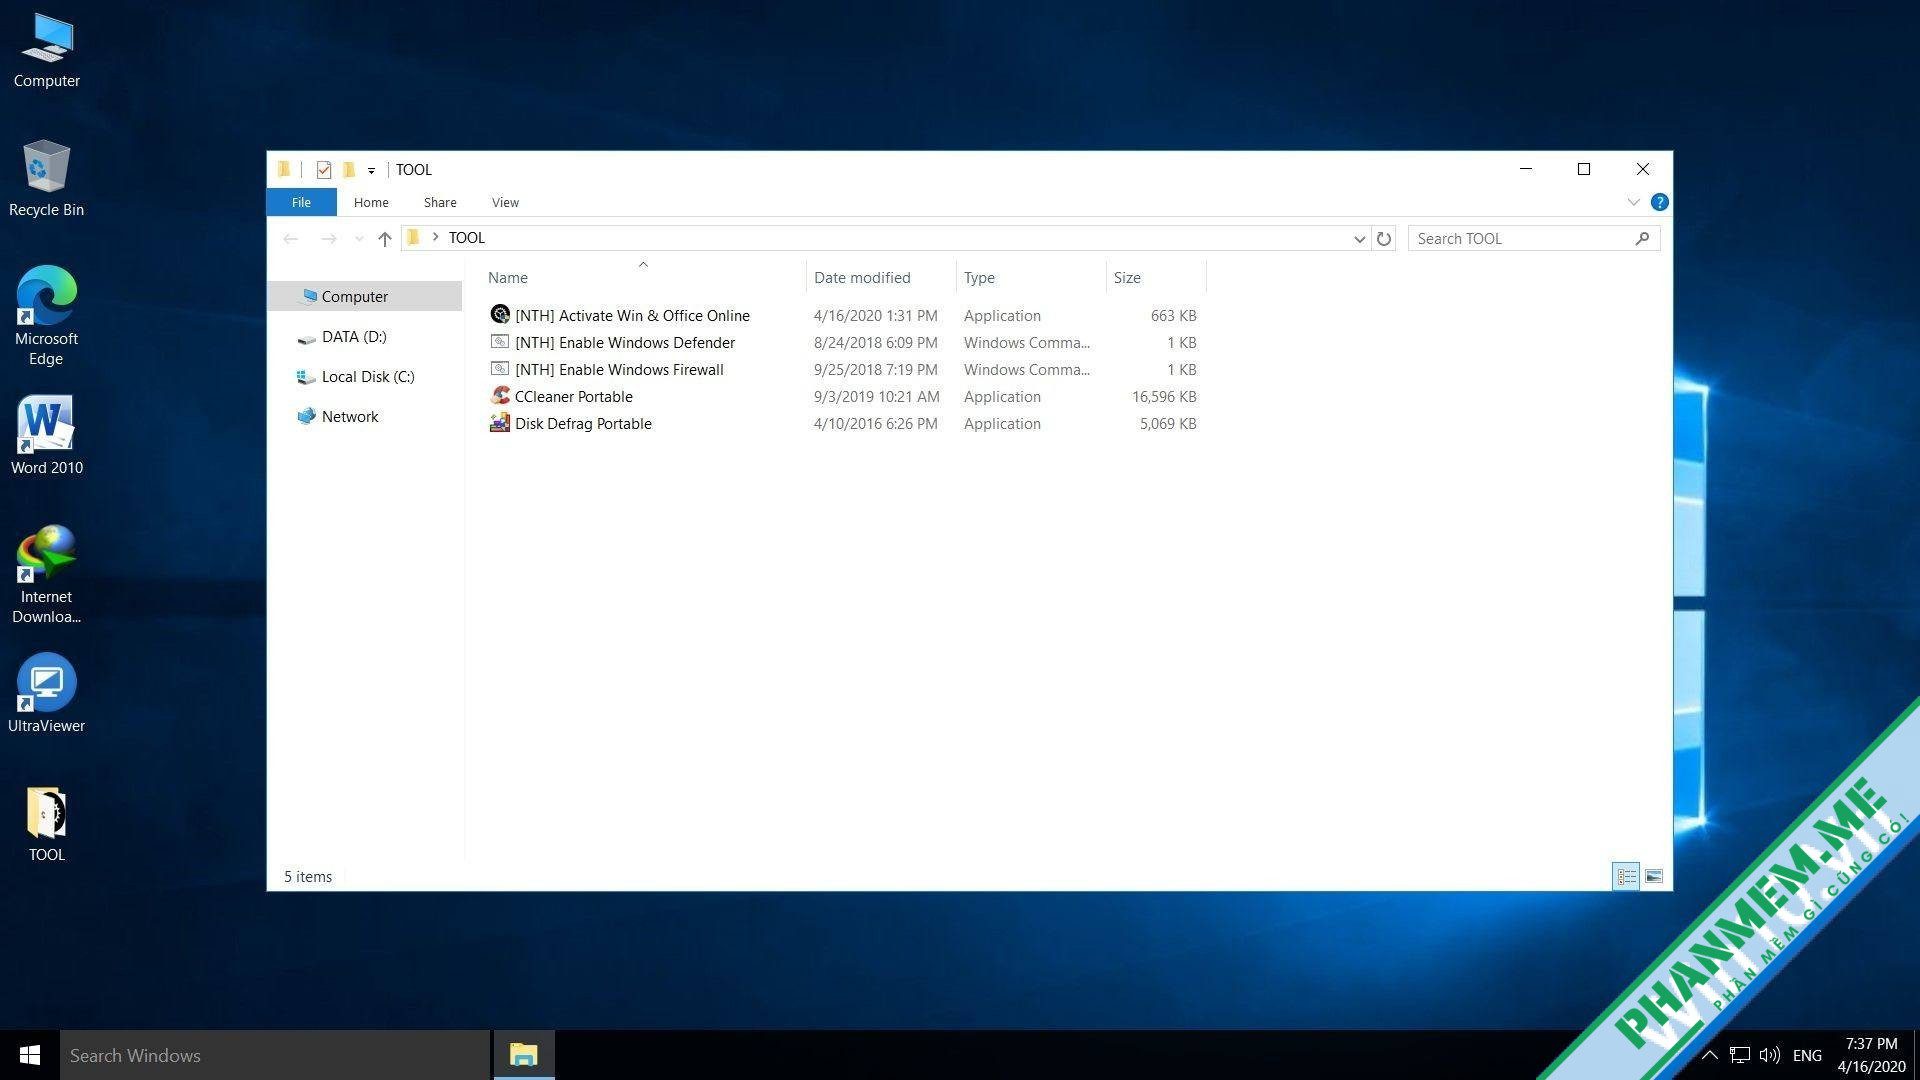1920x1080 pixels.
Task: Switch to the View ribbon tab
Action: [505, 202]
